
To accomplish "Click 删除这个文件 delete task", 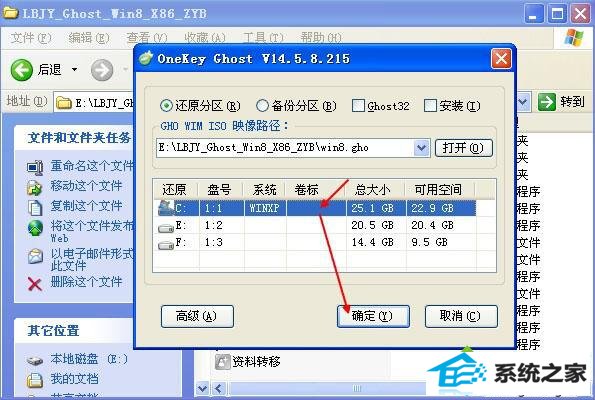I will tap(86, 282).
